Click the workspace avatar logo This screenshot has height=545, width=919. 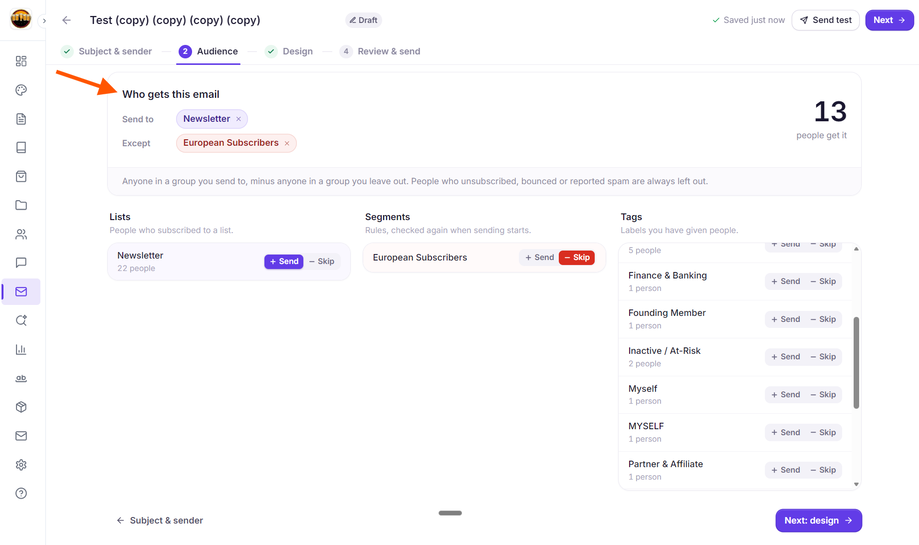click(x=21, y=19)
